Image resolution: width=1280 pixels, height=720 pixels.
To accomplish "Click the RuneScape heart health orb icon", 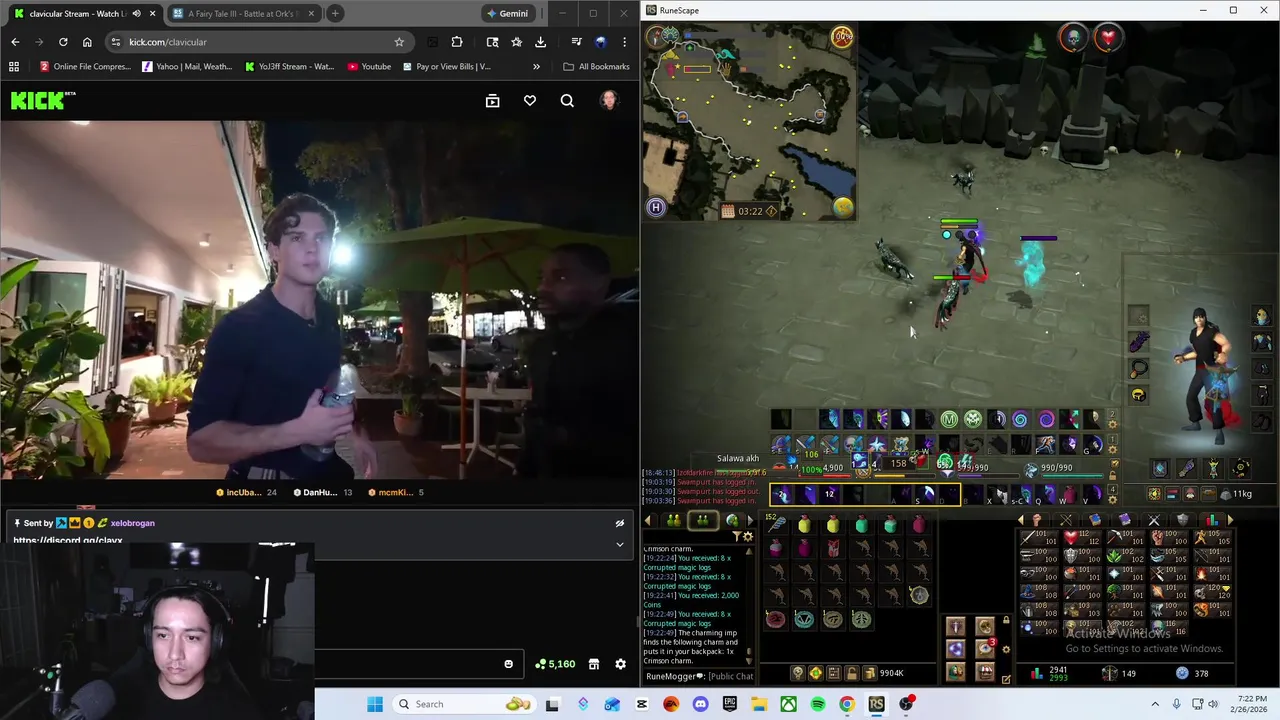I will tap(1108, 38).
